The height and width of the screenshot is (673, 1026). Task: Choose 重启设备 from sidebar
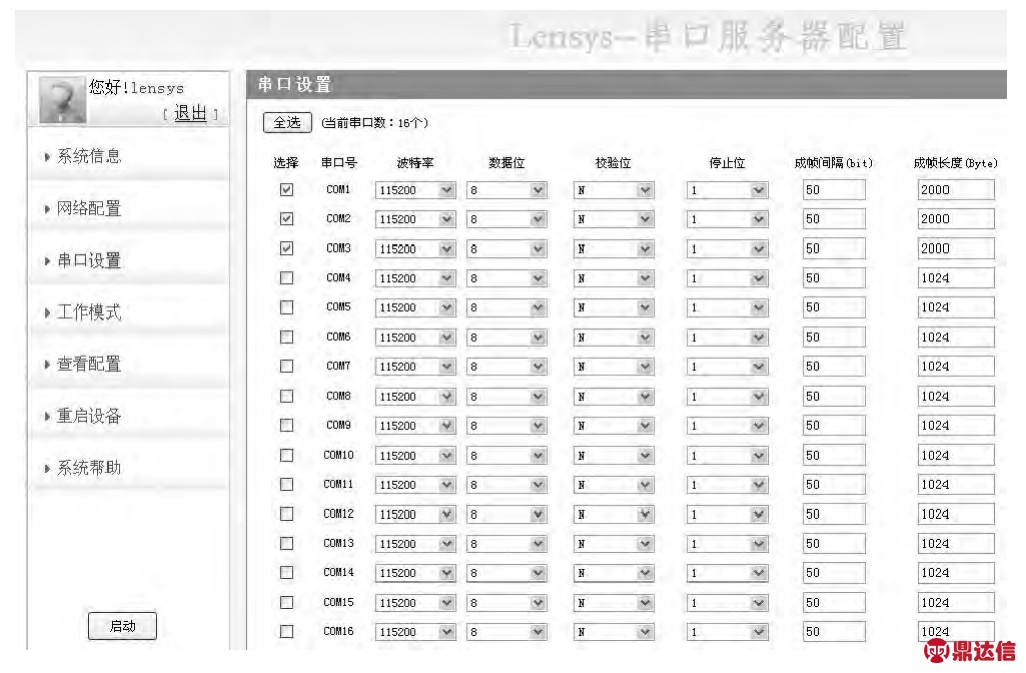[x=88, y=416]
